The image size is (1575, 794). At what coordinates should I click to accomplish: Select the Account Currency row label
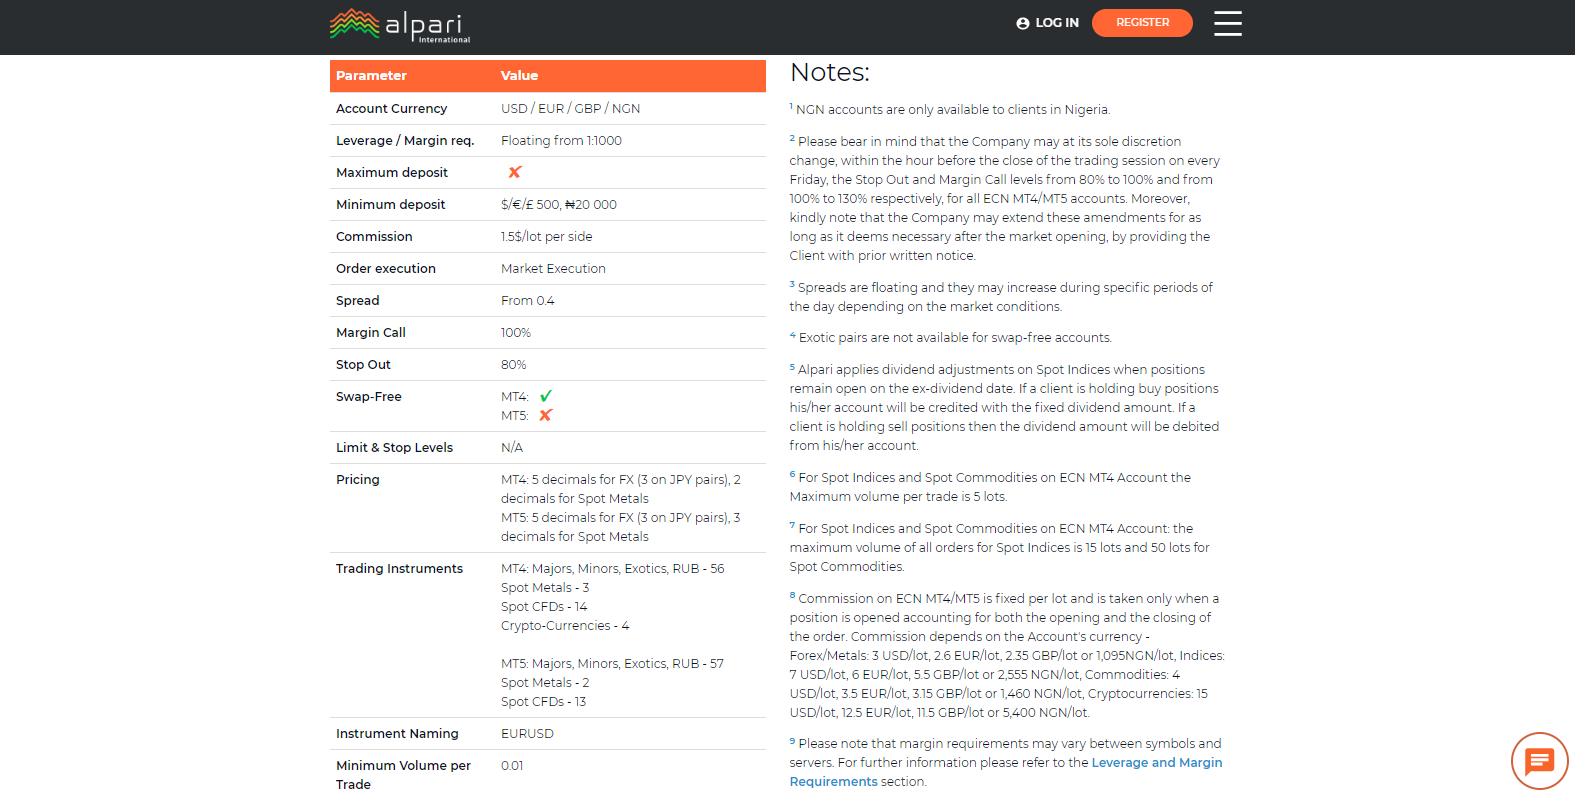click(x=391, y=108)
